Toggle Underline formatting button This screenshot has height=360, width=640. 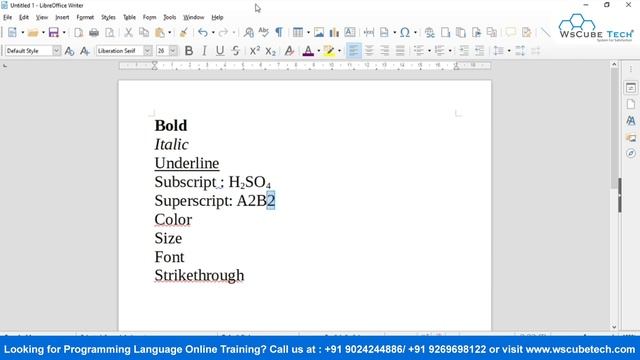pos(220,51)
